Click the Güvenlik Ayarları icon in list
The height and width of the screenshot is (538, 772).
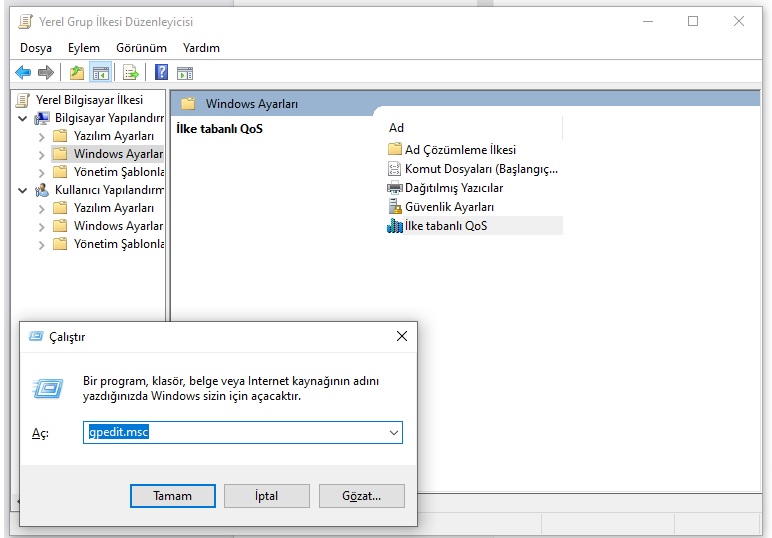(395, 207)
